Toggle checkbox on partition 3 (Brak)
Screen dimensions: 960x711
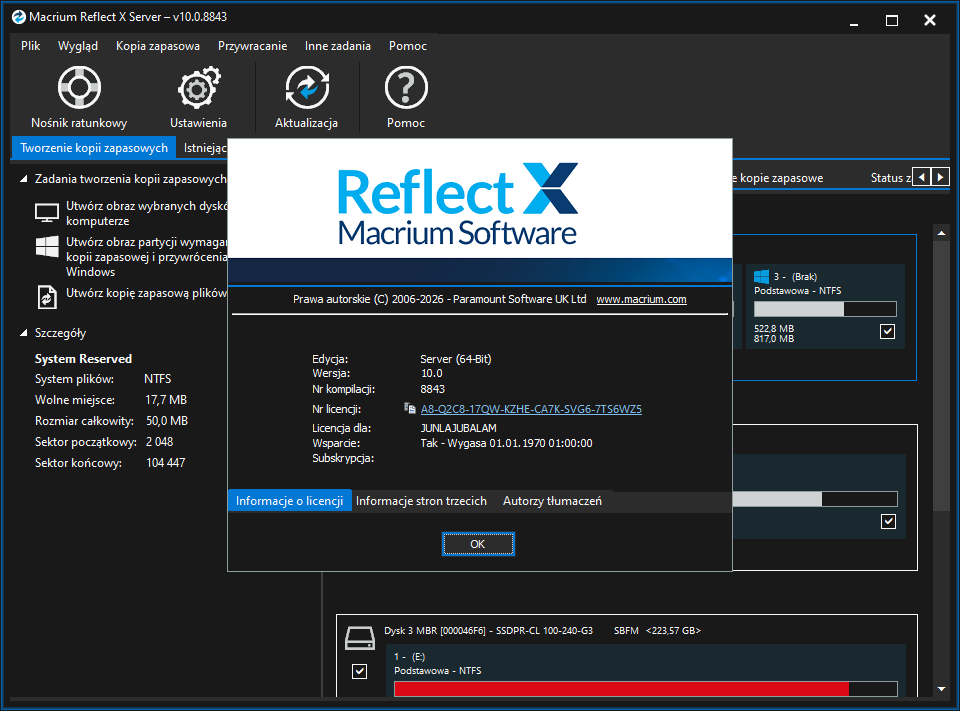click(x=887, y=331)
